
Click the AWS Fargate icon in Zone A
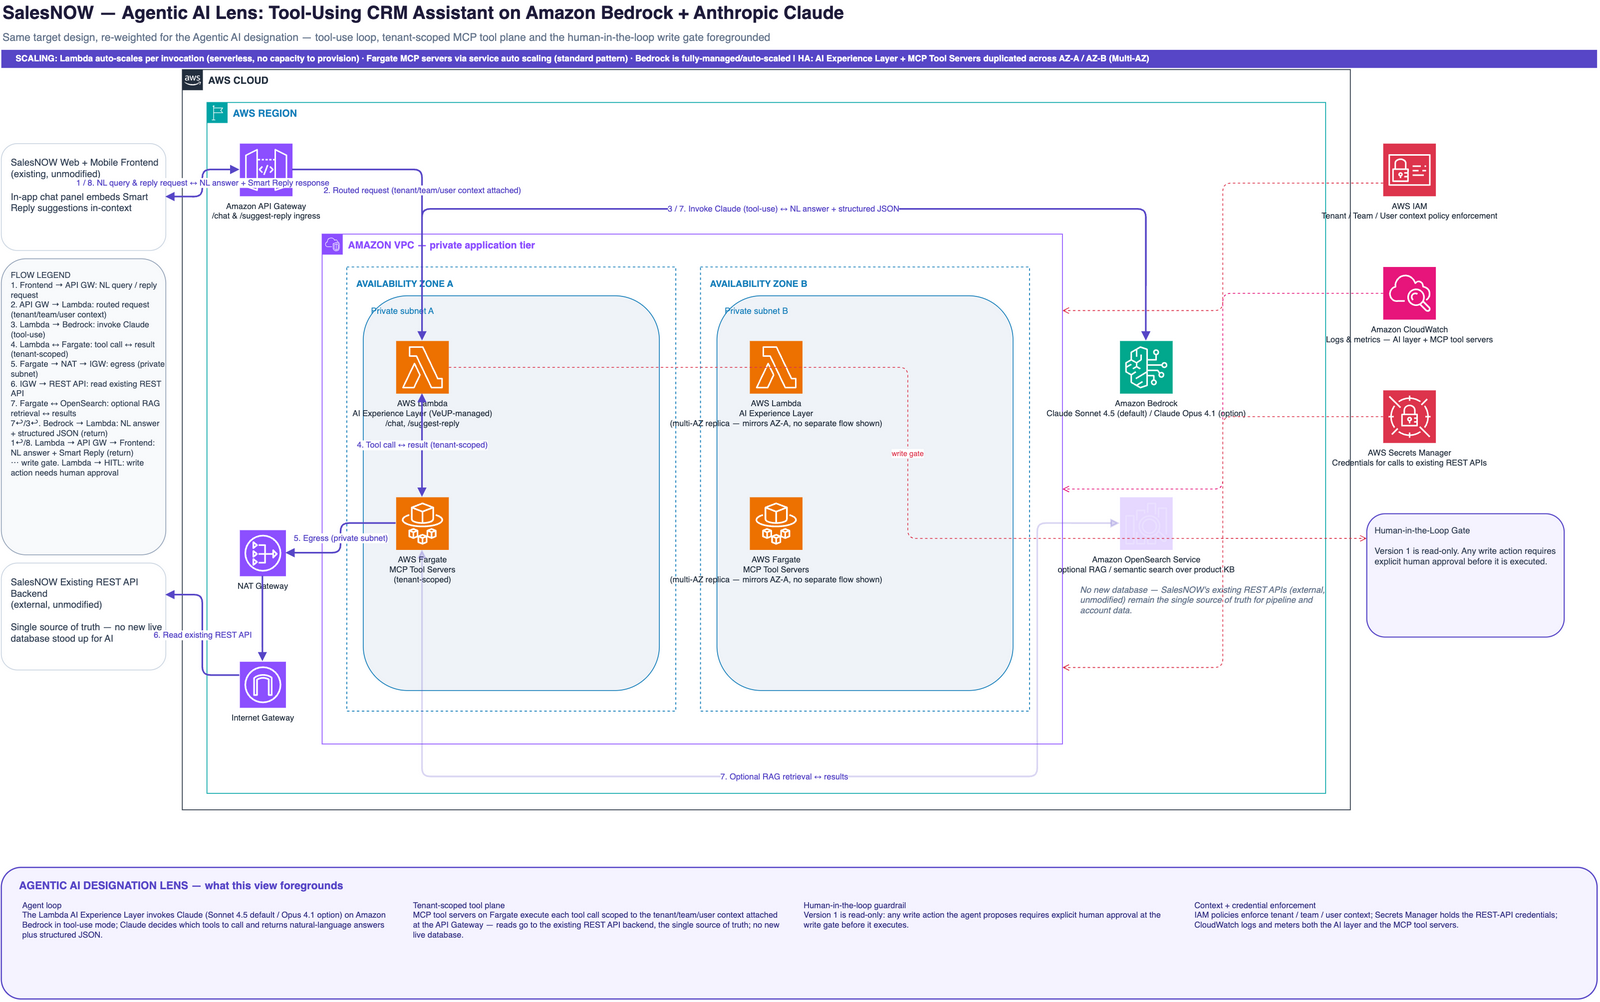point(422,523)
